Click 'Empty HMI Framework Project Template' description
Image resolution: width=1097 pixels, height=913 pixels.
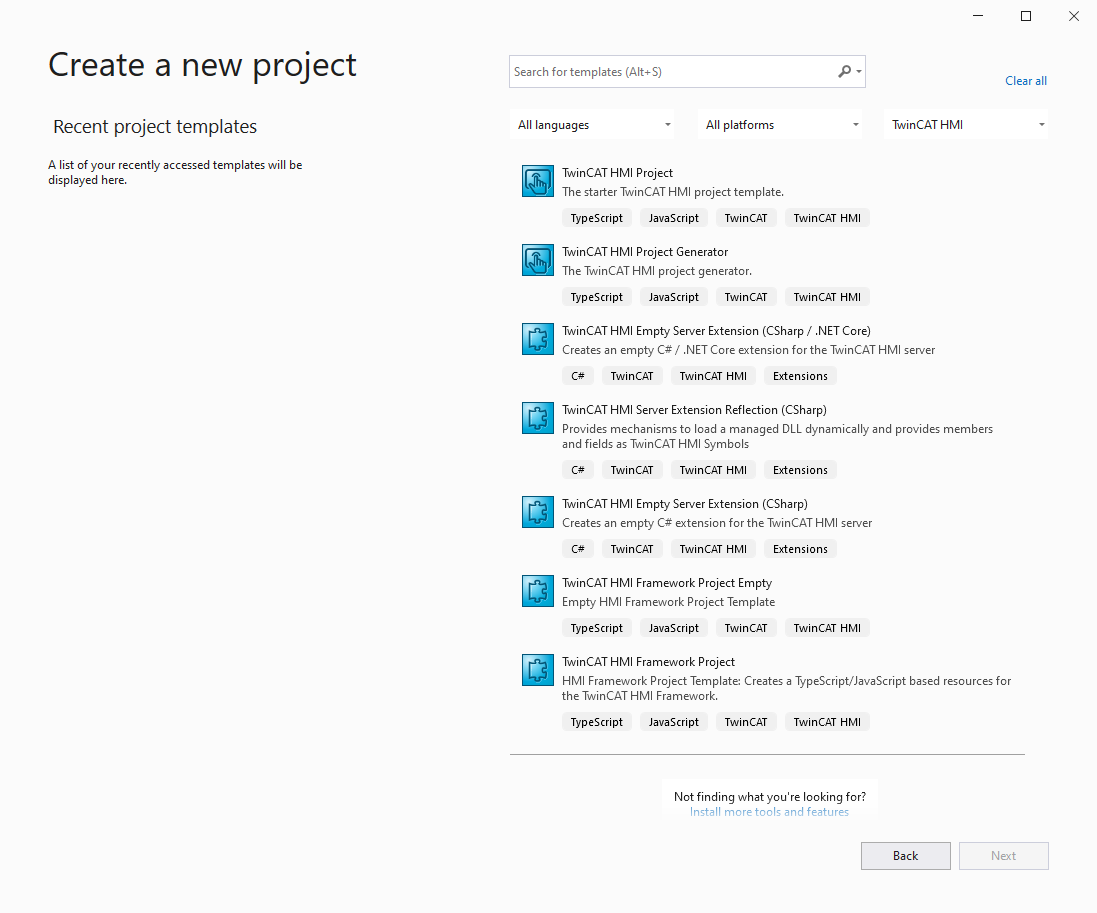[x=668, y=602]
